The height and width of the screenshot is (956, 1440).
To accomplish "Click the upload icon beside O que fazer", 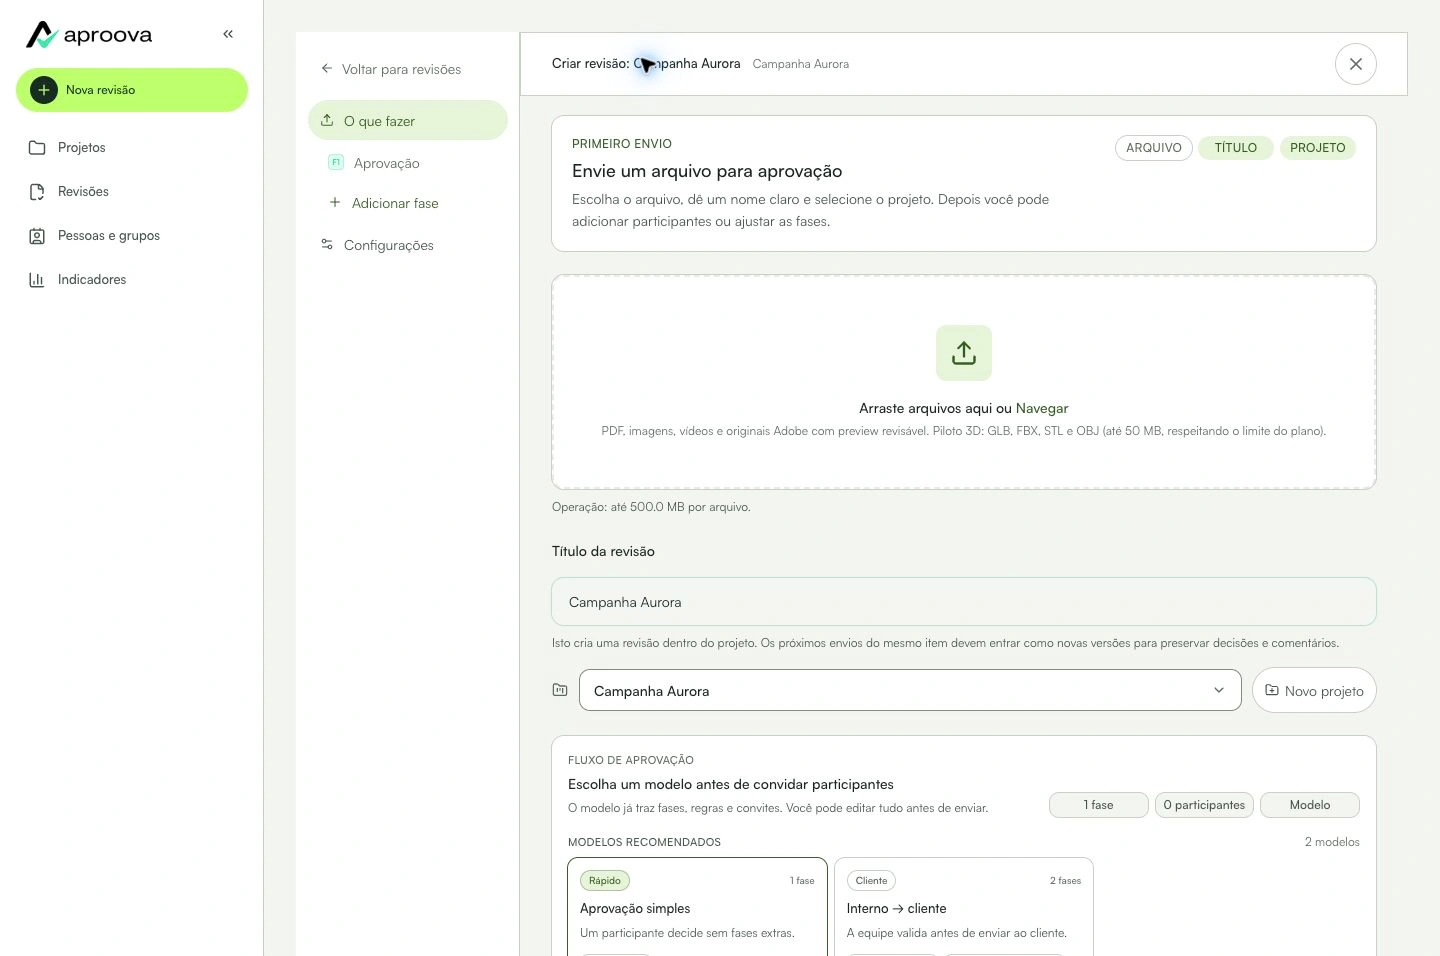I will tap(327, 120).
